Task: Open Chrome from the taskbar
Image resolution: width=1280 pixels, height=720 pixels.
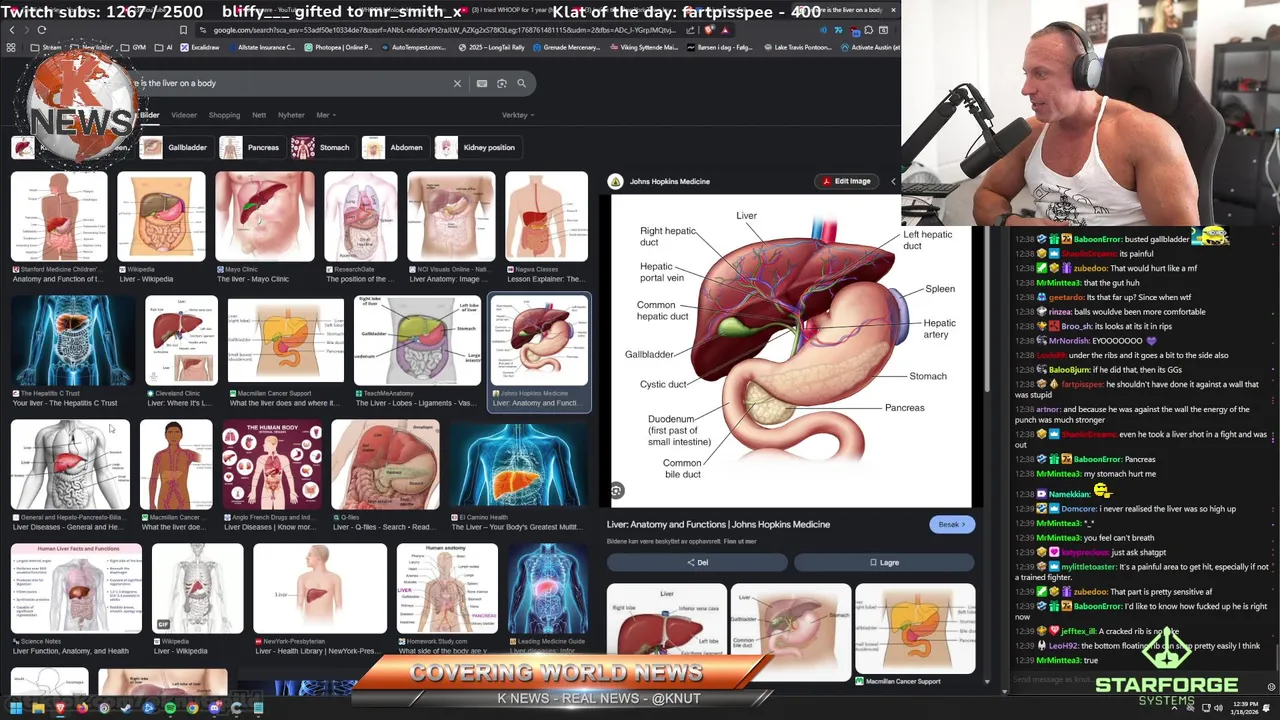Action: point(192,708)
